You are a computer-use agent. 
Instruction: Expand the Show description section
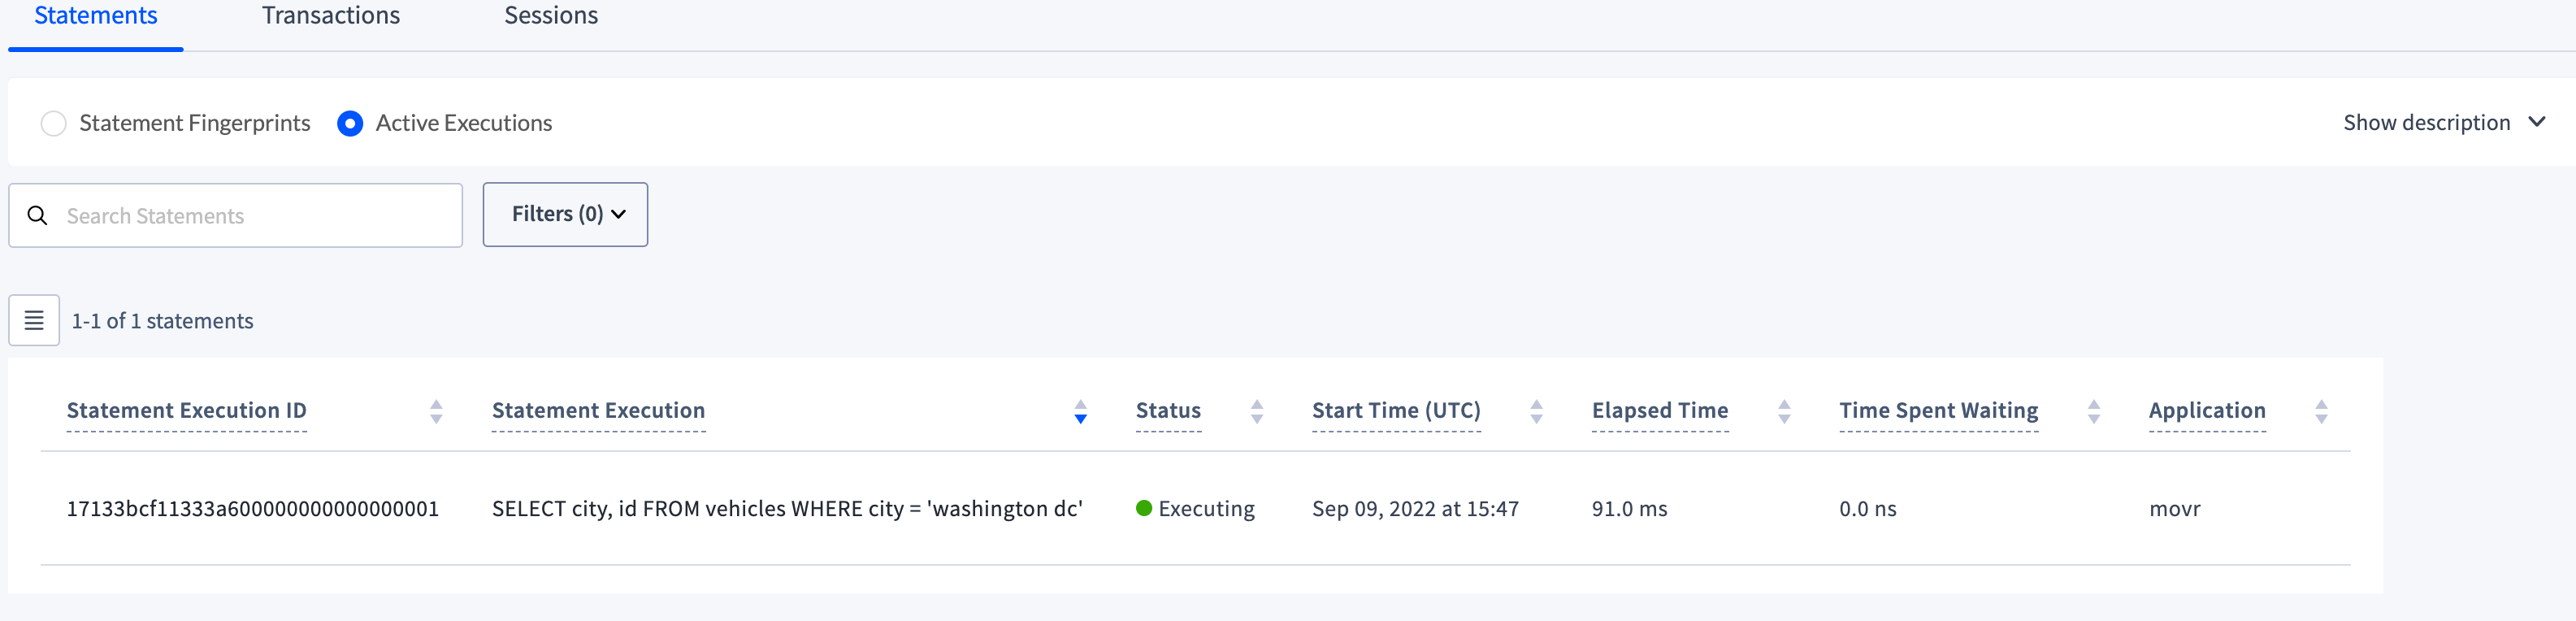coord(2443,123)
